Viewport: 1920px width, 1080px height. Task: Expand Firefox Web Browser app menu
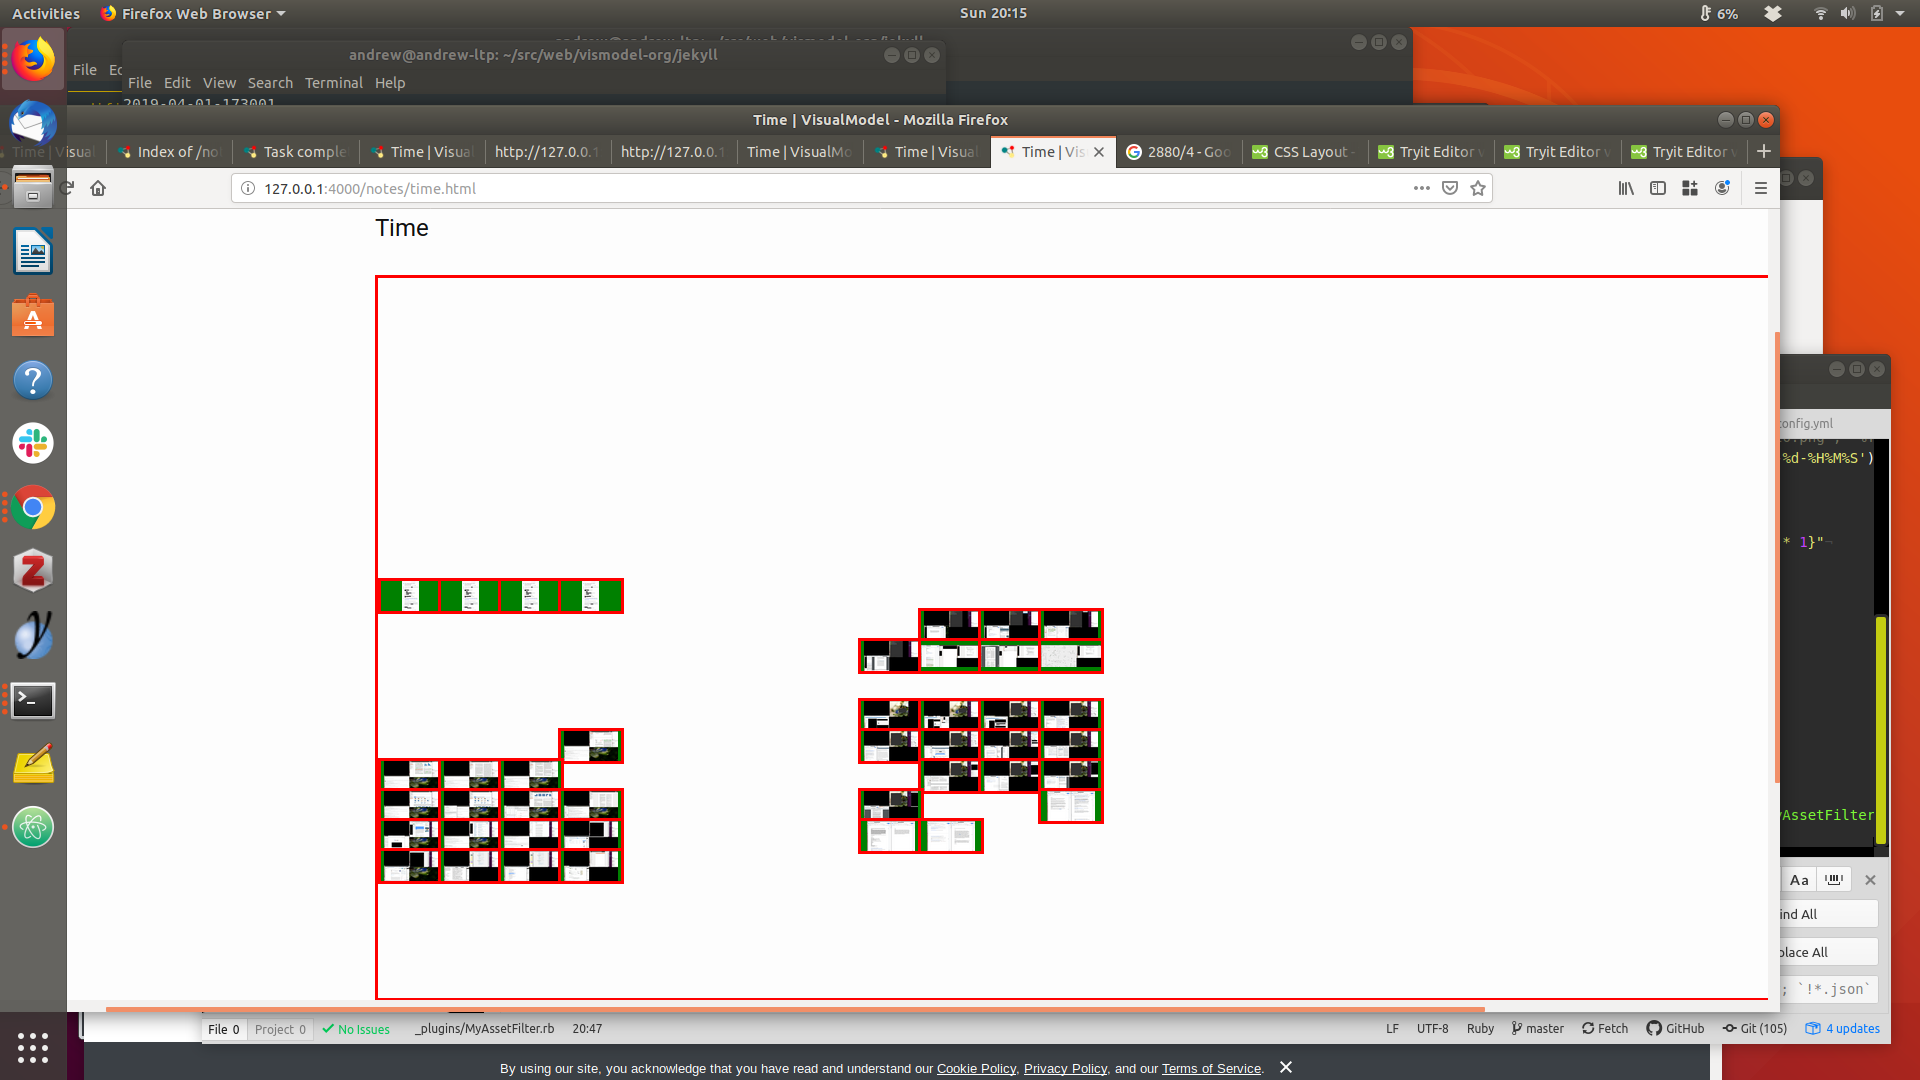click(193, 13)
